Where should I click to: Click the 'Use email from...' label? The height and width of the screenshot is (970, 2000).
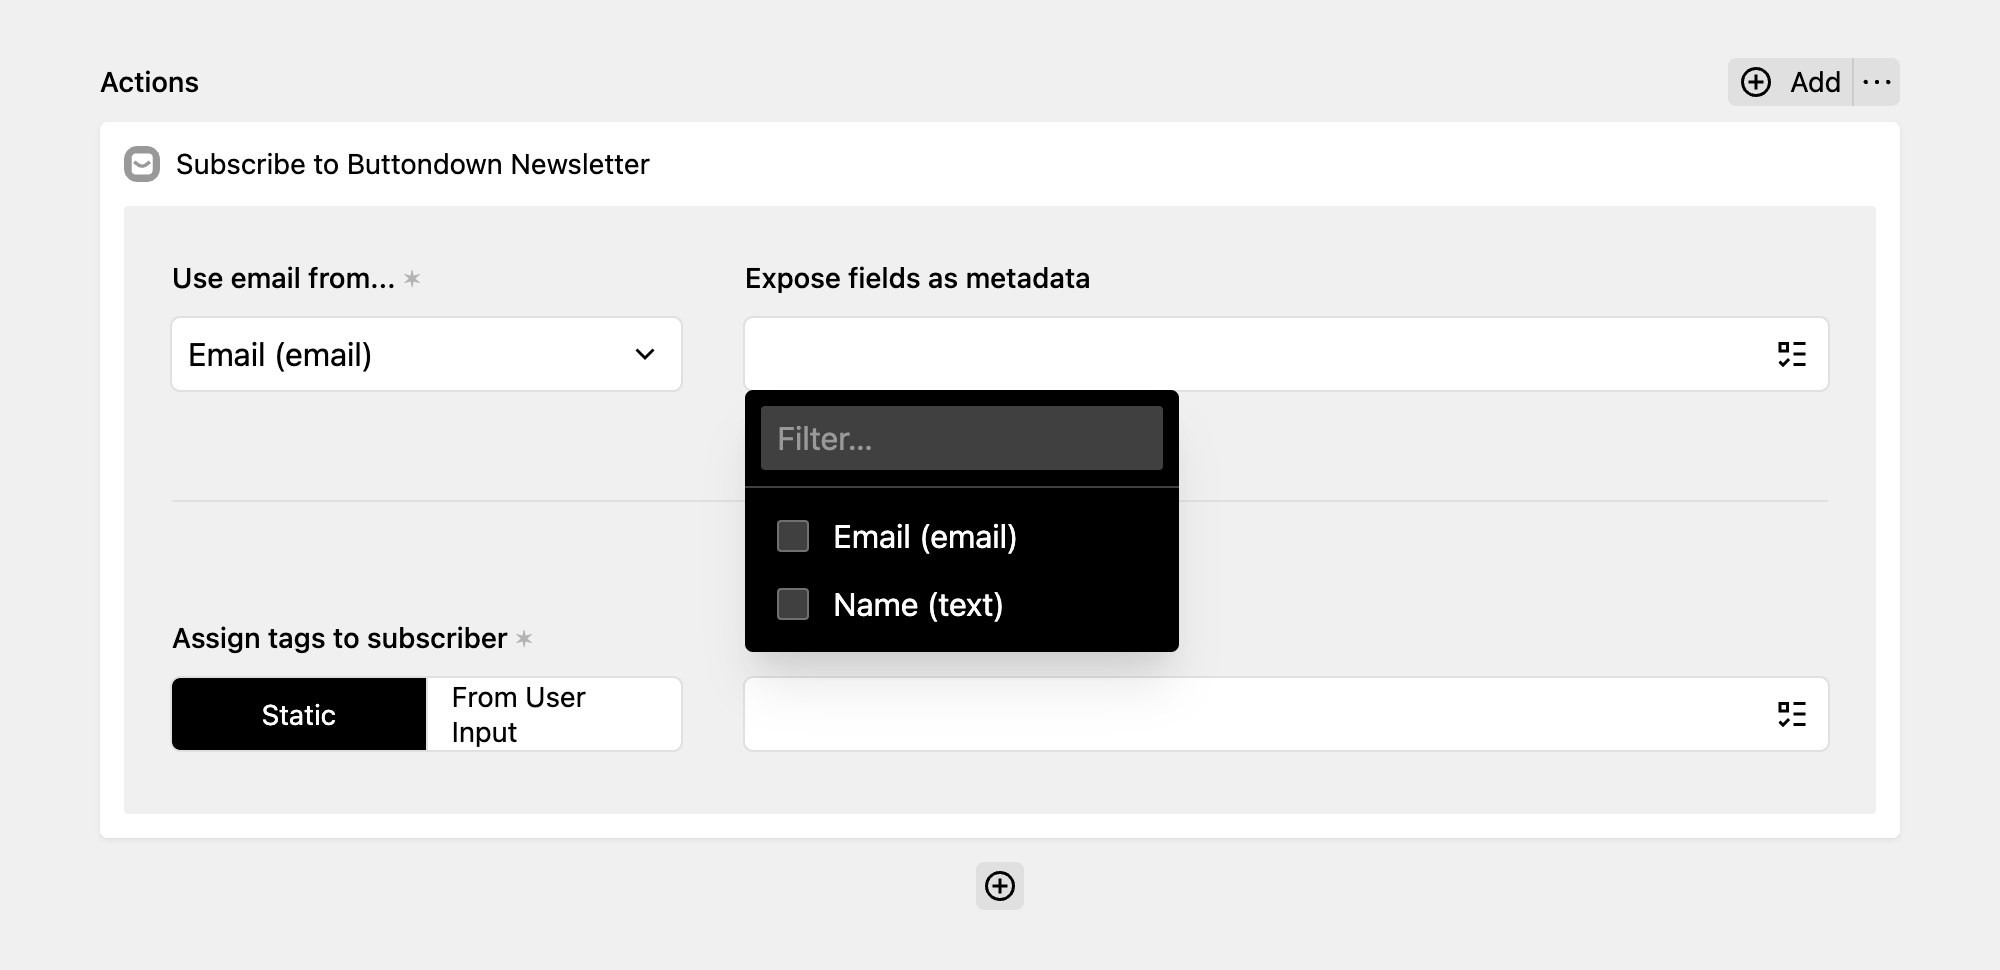tap(284, 278)
